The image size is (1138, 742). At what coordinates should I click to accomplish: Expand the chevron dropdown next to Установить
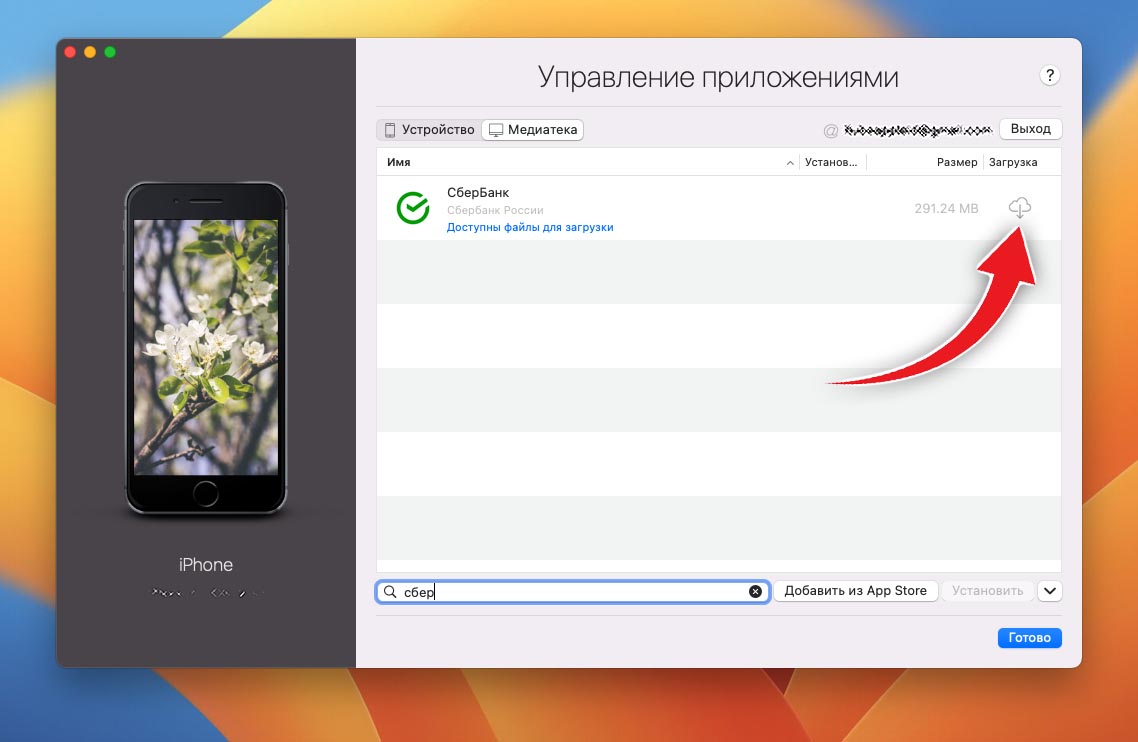1049,591
